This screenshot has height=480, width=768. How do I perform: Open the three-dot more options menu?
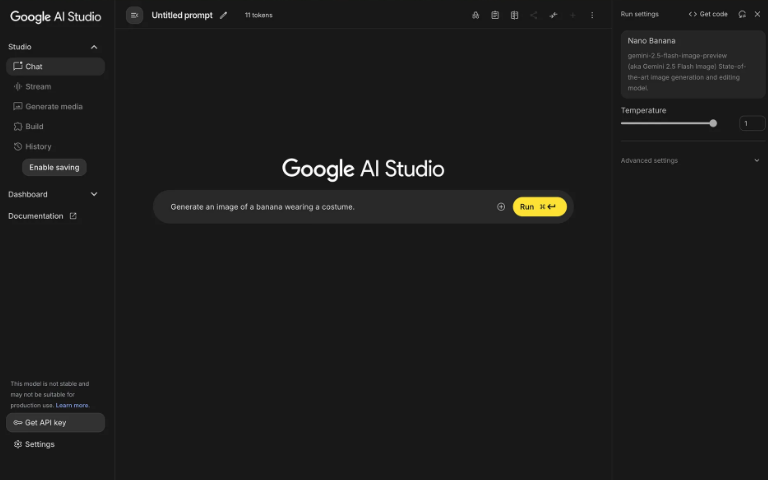[592, 15]
